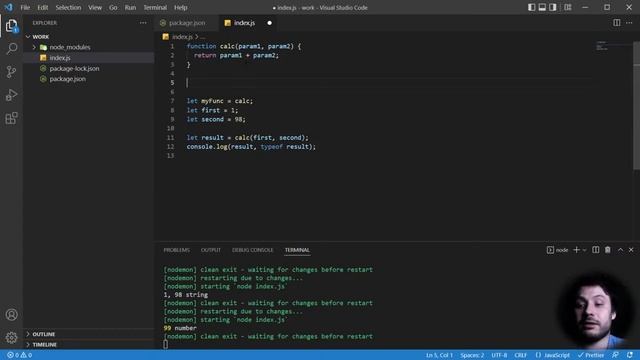Click index.js in the breadcrumb
The height and width of the screenshot is (360, 640).
[182, 37]
